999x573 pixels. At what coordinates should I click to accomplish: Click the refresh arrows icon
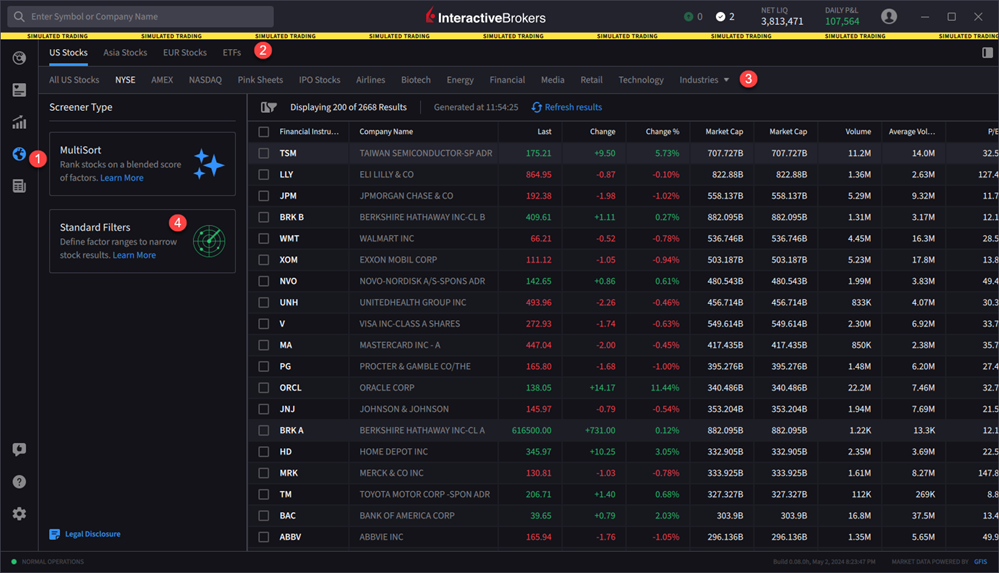[536, 107]
